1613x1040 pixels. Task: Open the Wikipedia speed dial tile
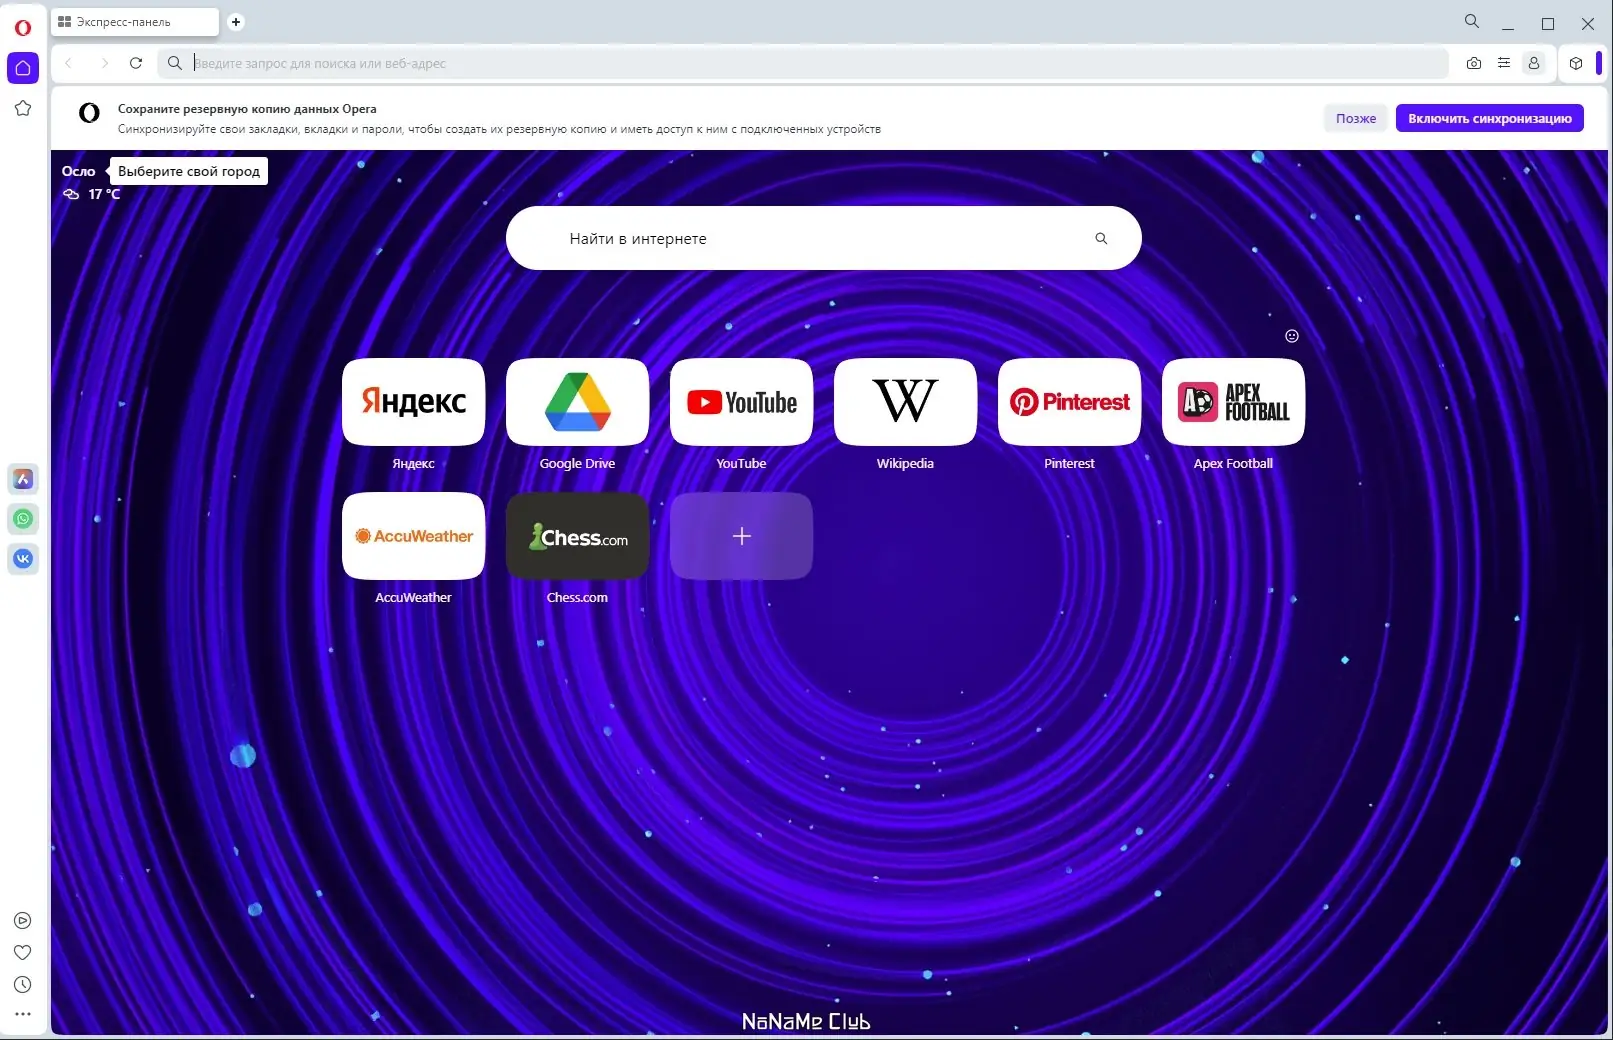point(905,402)
